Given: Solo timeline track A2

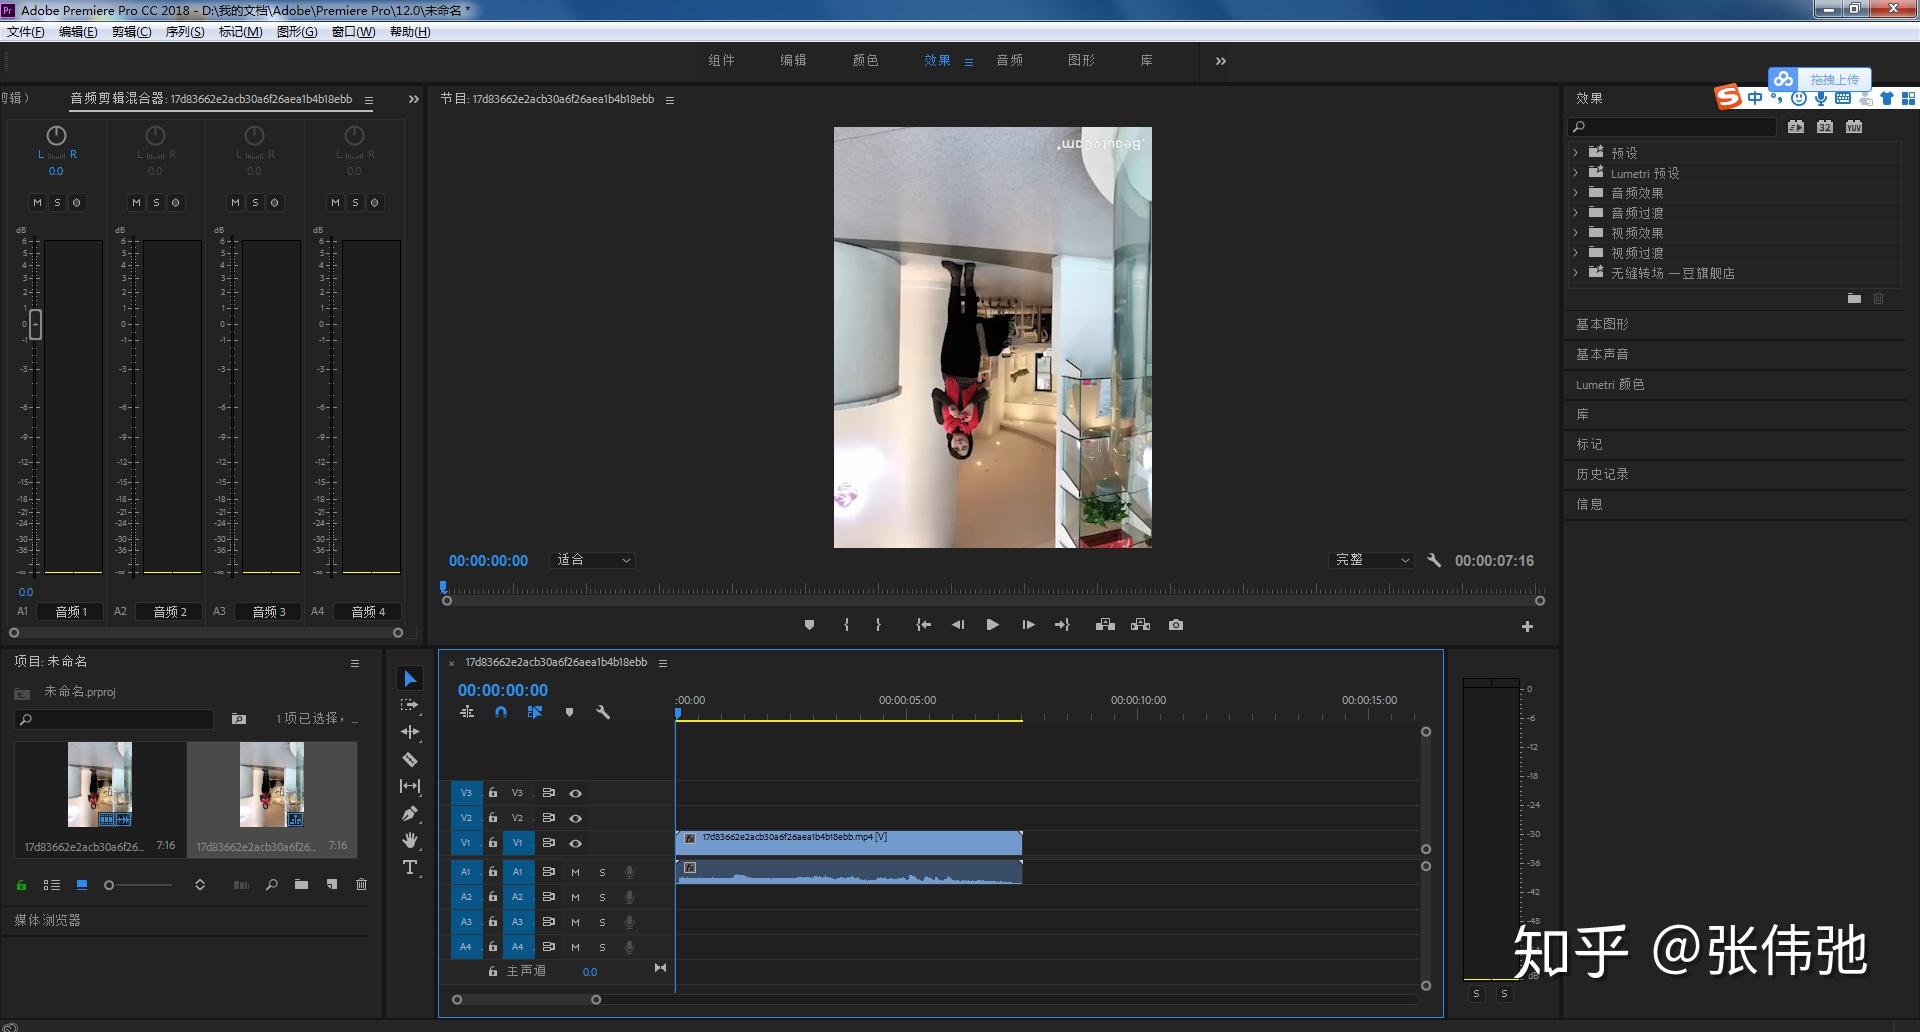Looking at the screenshot, I should pos(602,897).
